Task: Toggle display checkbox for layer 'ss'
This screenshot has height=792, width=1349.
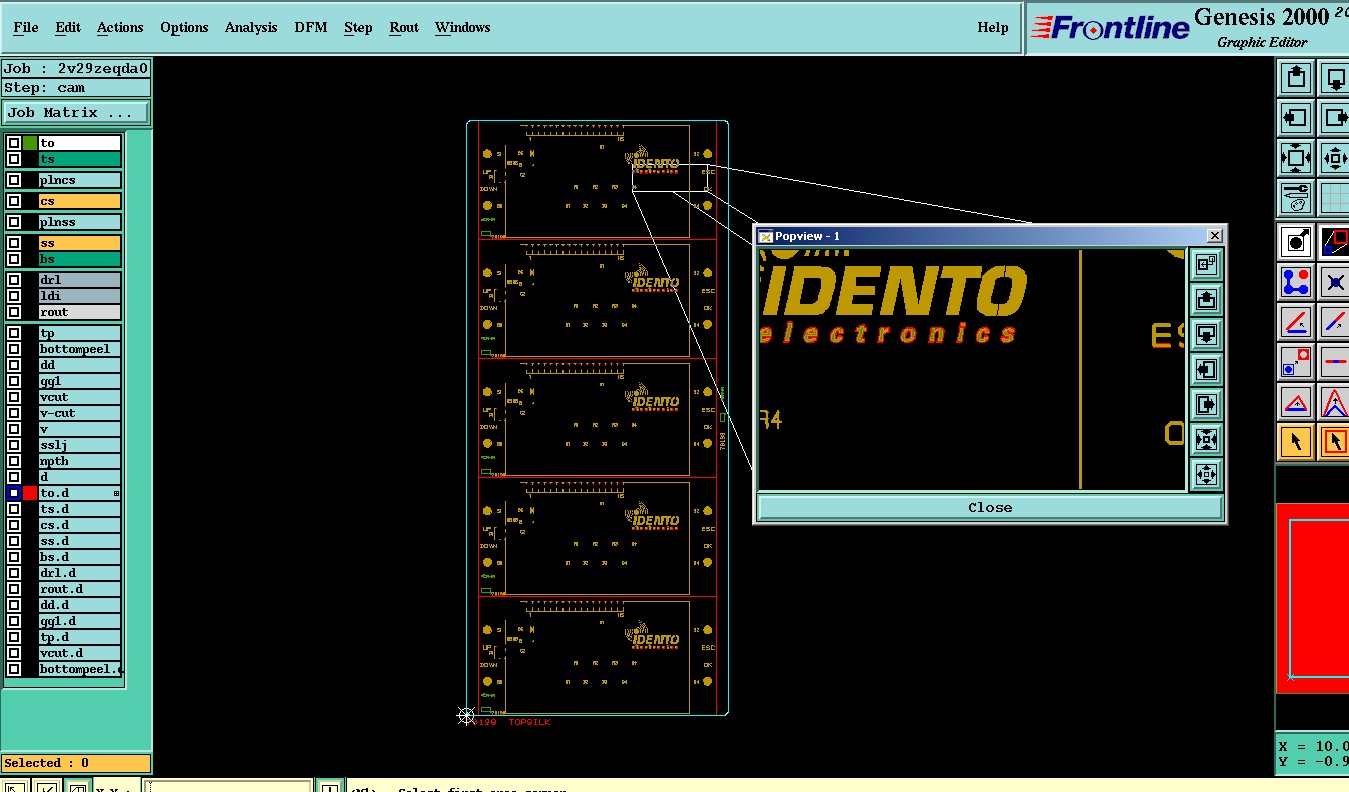Action: (14, 243)
